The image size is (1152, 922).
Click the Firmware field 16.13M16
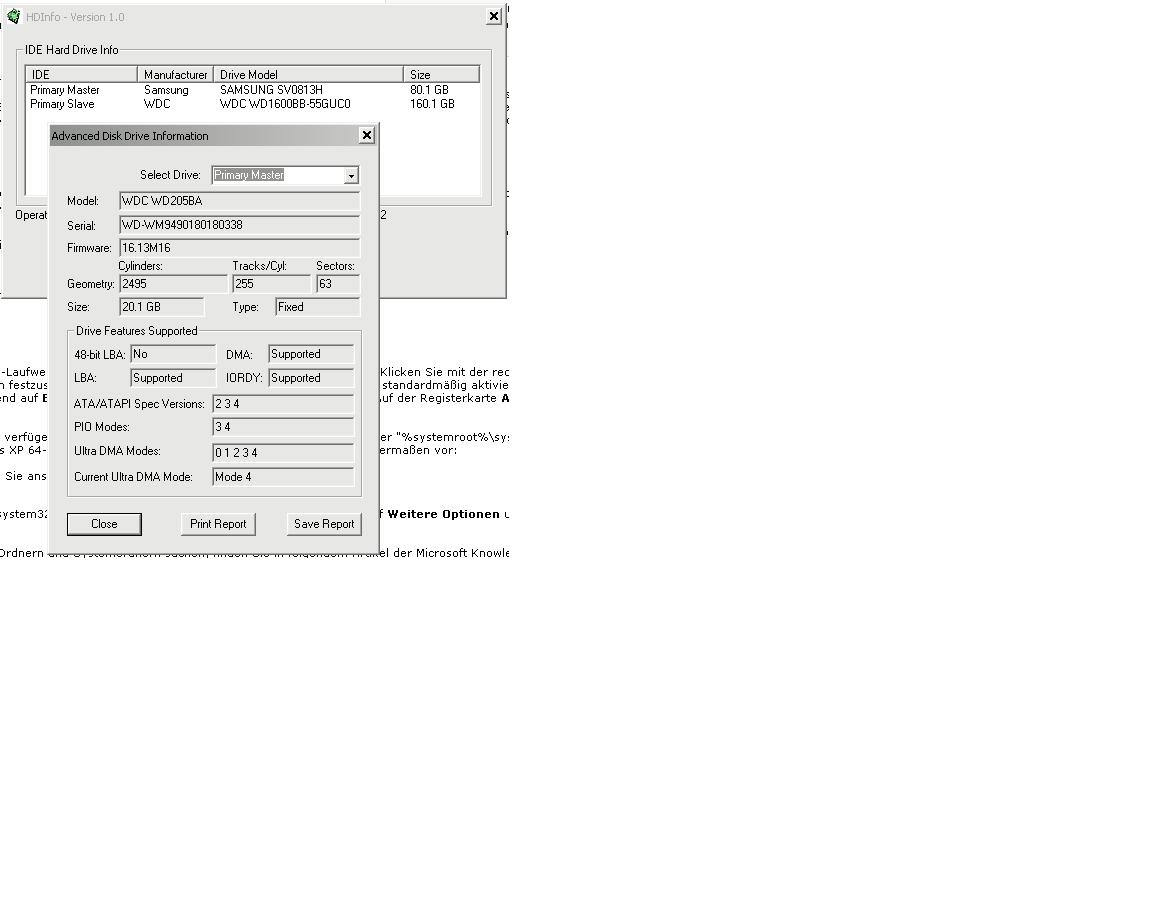click(240, 248)
